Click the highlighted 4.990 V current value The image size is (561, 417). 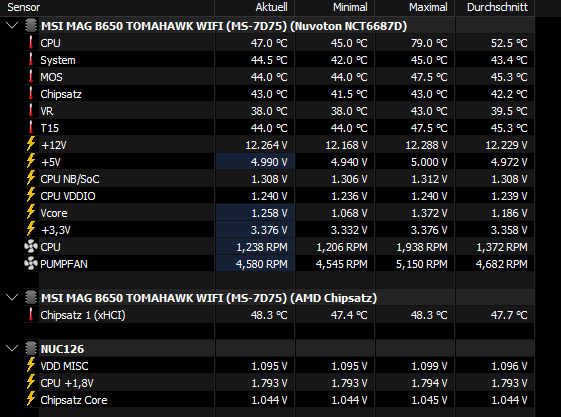tap(269, 162)
